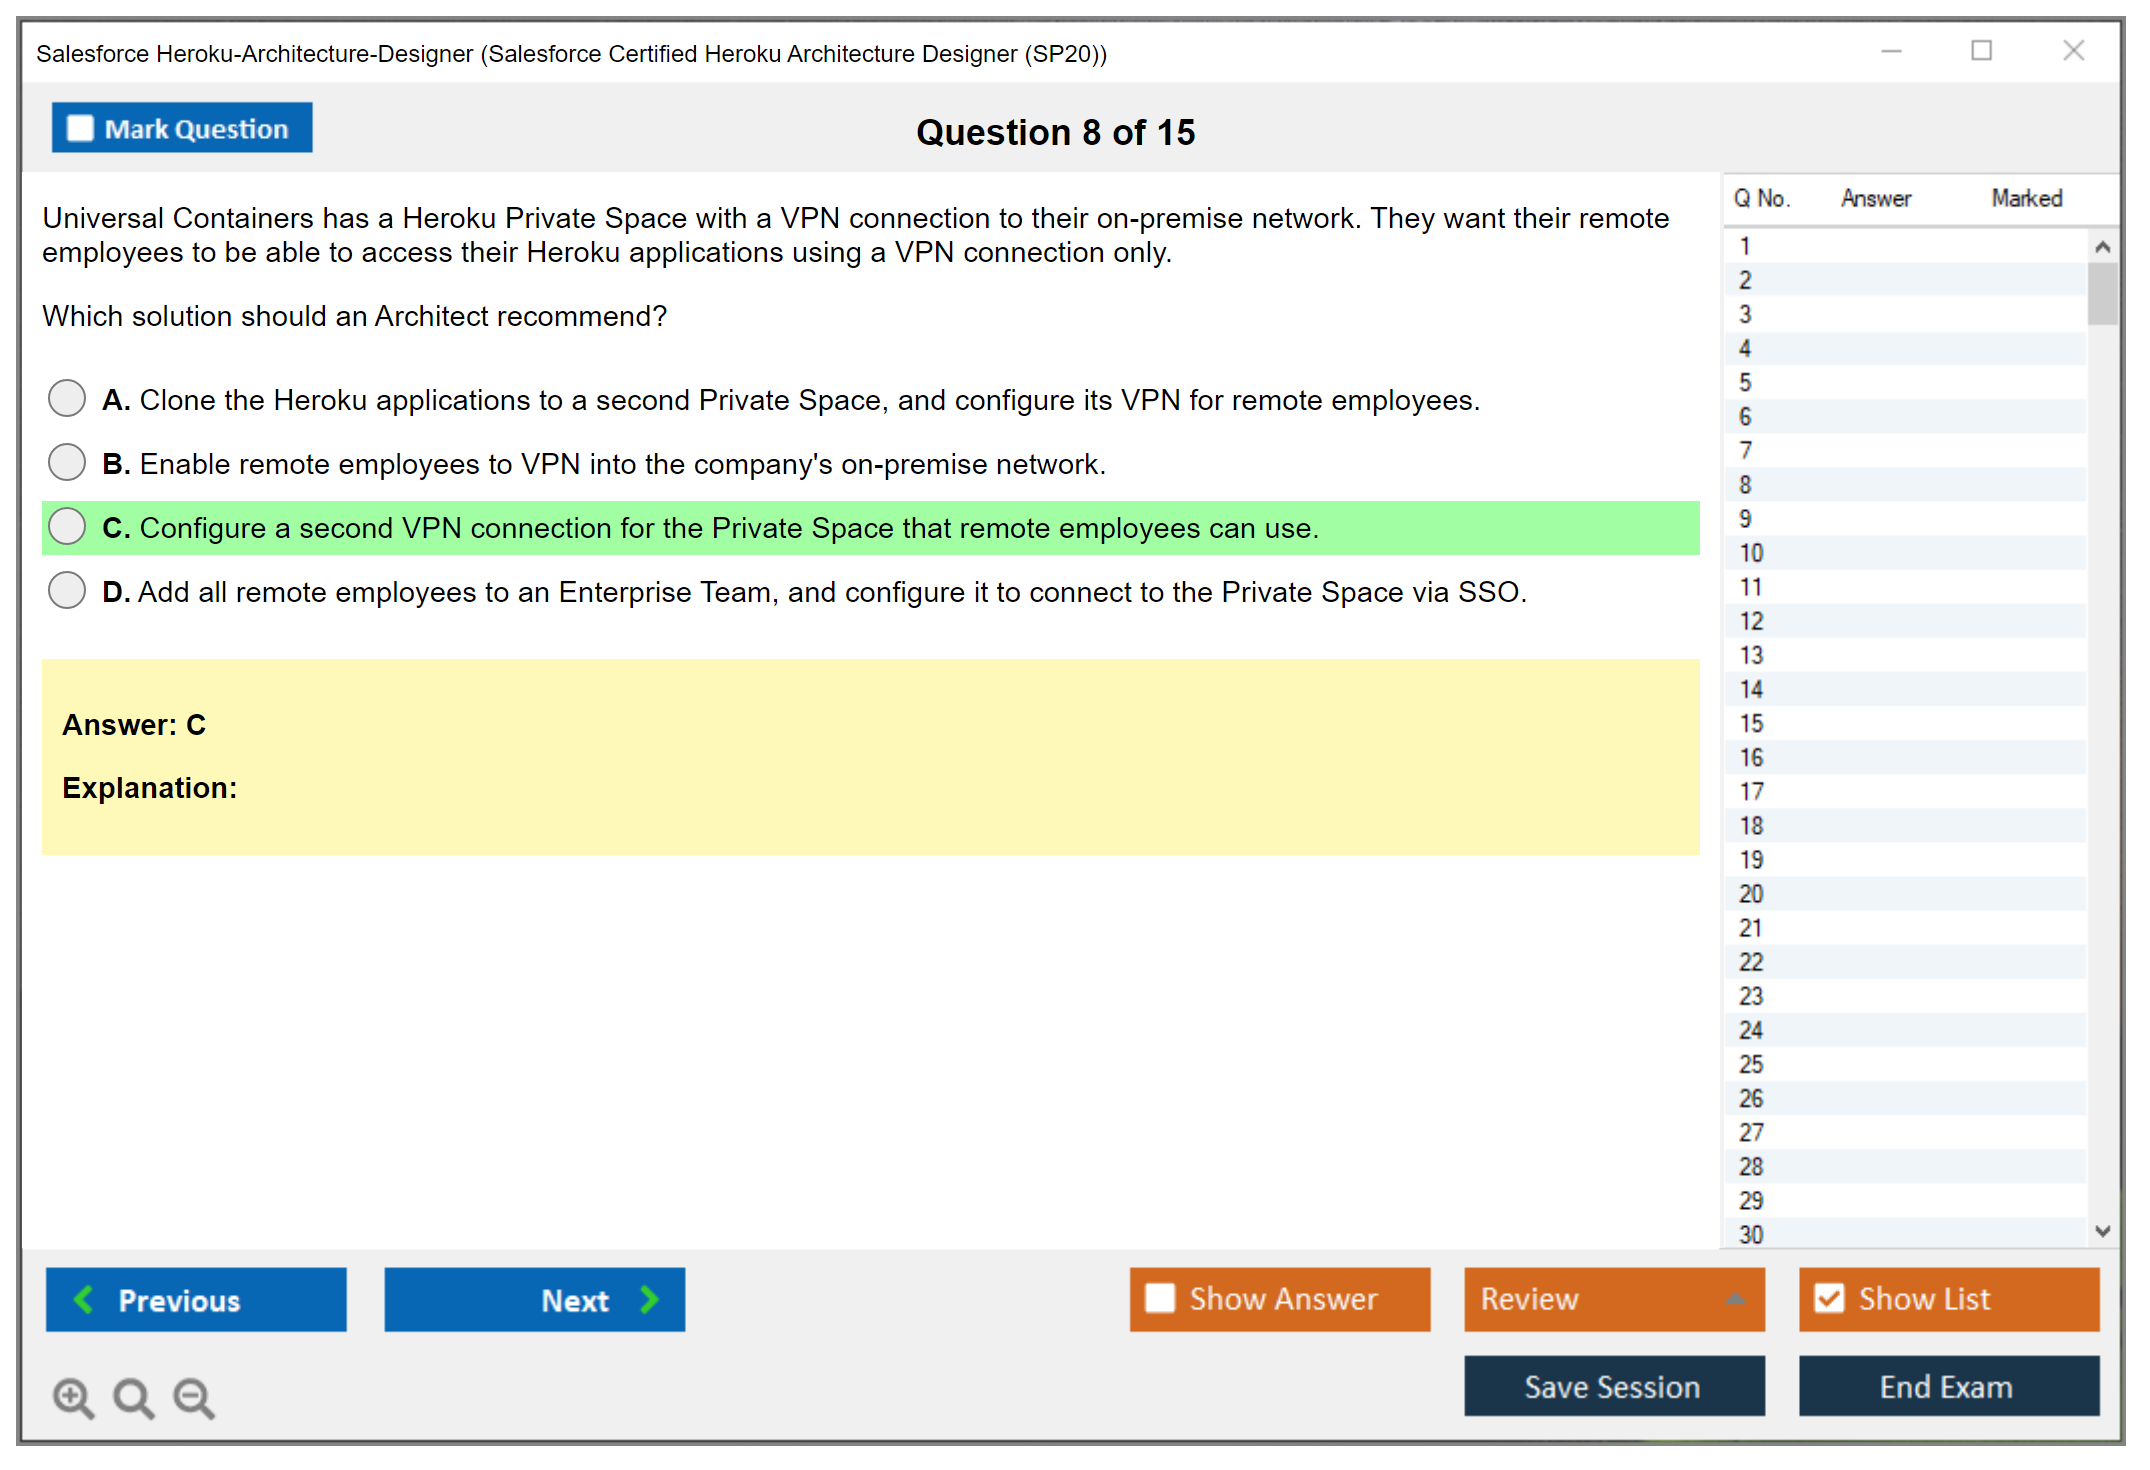Click the Marked column header
The width and height of the screenshot is (2150, 1470).
(x=2026, y=198)
